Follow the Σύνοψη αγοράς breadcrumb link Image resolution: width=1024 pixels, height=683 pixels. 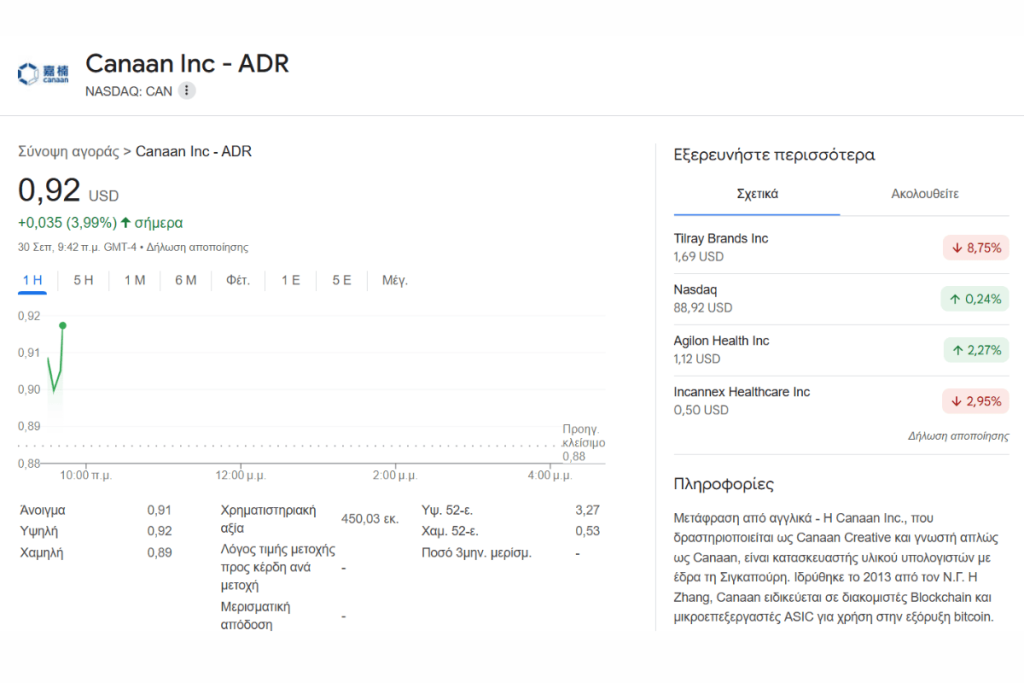[69, 151]
